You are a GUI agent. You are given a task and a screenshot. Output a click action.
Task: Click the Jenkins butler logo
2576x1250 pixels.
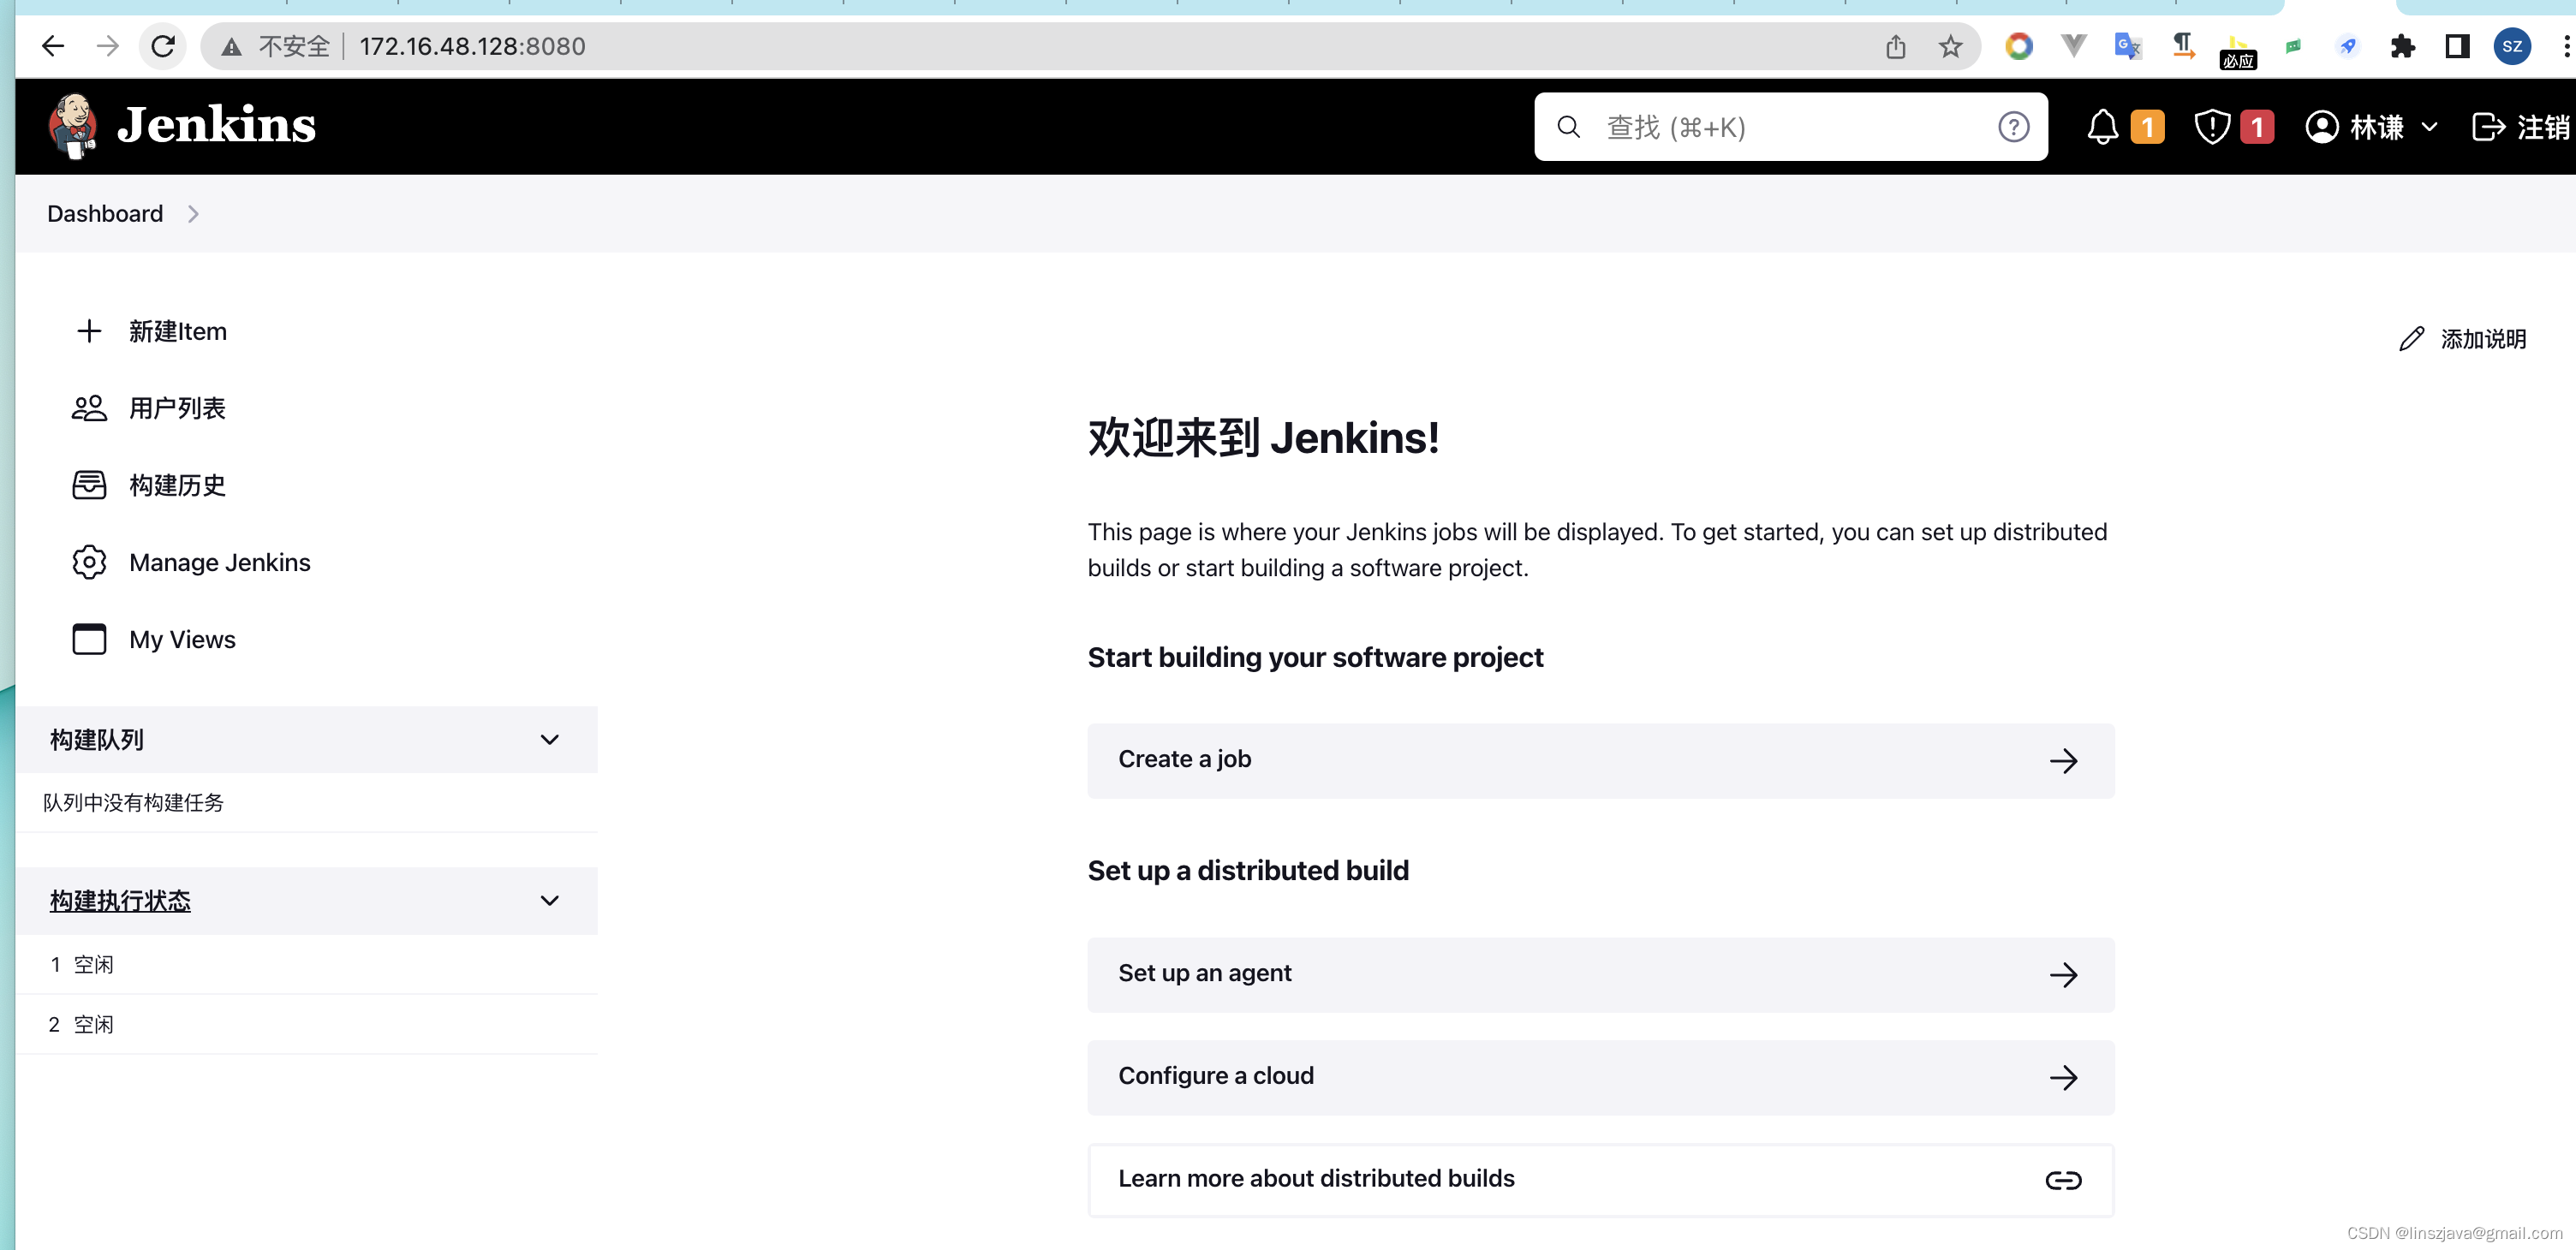73,126
